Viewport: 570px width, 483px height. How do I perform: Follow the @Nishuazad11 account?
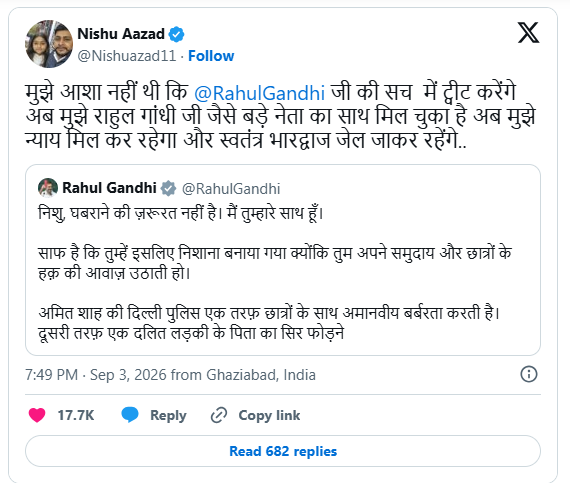[211, 56]
